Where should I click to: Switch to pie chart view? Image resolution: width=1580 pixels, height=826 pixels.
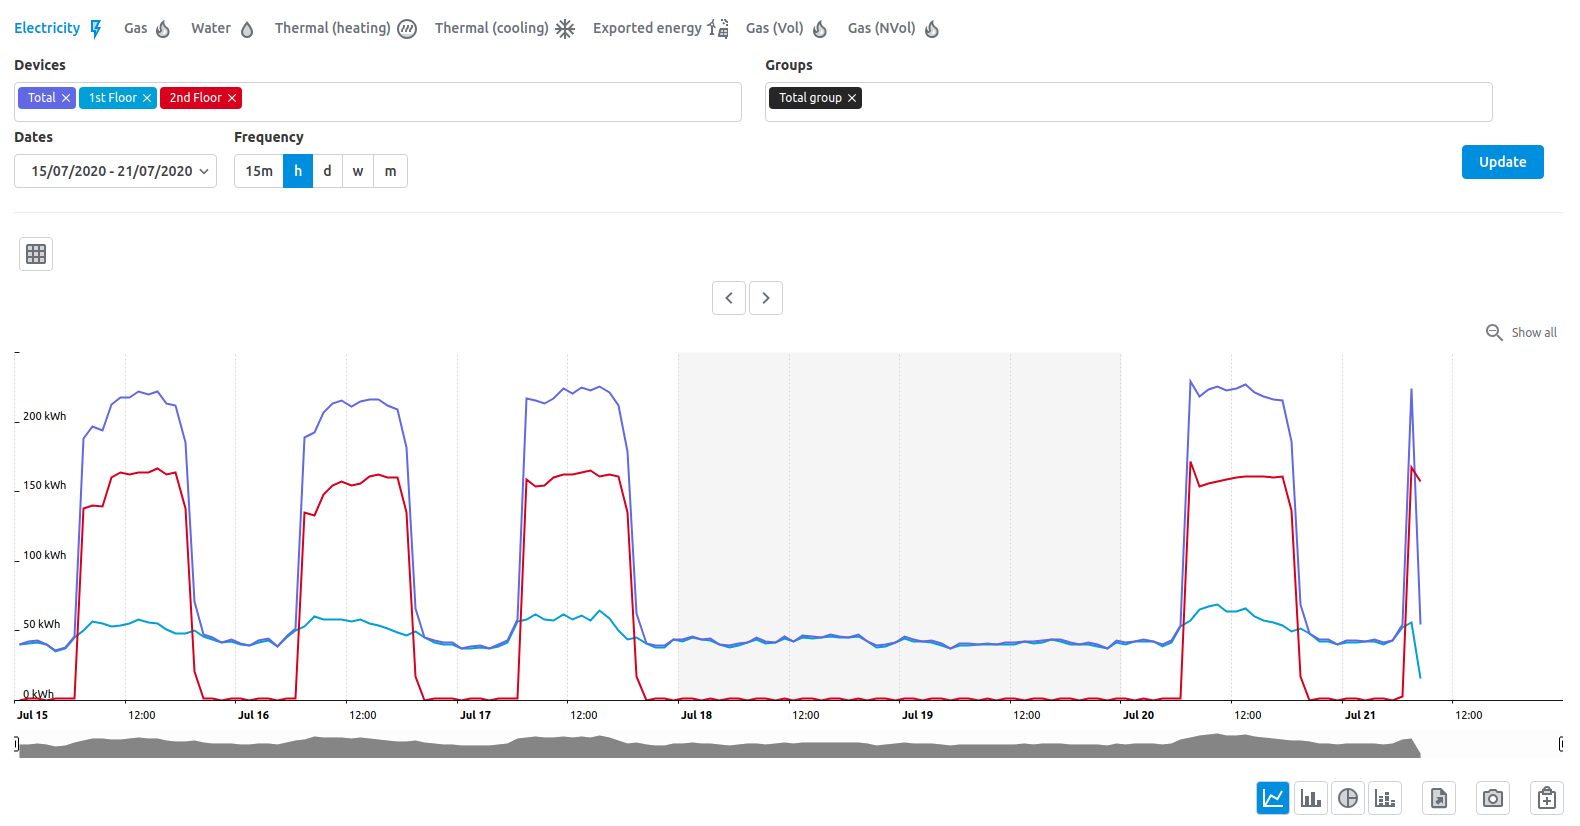[x=1348, y=798]
